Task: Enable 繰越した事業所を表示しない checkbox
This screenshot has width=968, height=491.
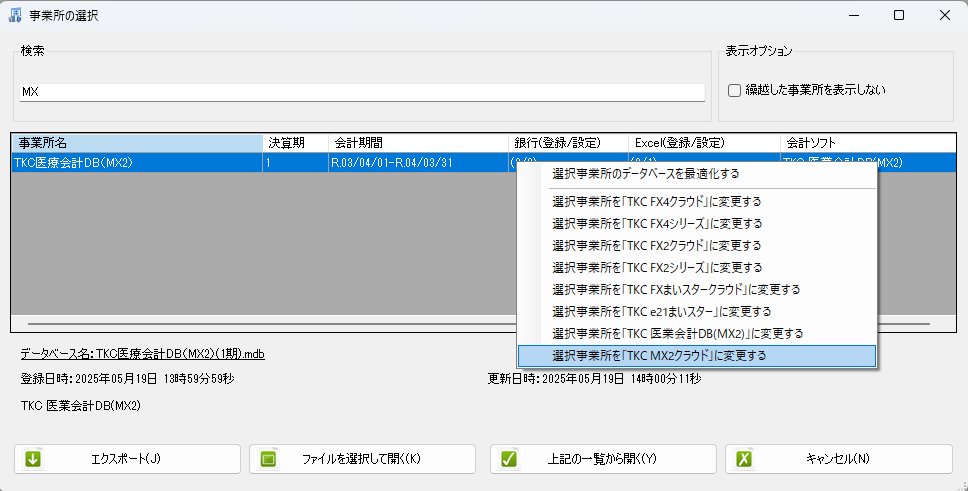Action: tap(734, 90)
